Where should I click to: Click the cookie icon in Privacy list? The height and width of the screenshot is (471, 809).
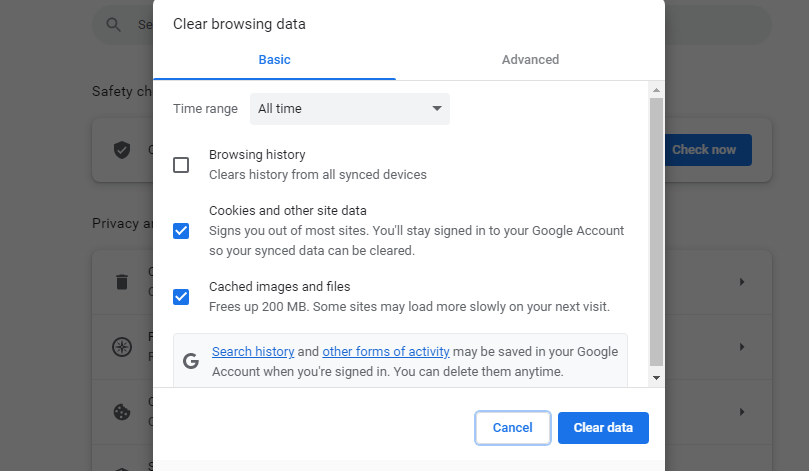coord(122,412)
